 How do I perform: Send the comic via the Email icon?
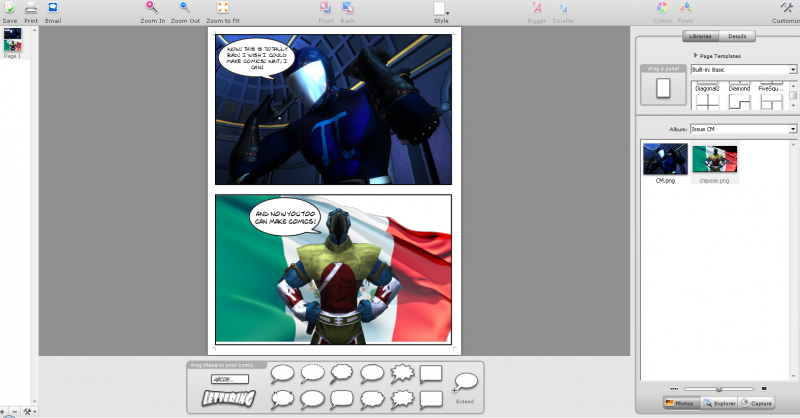click(53, 12)
